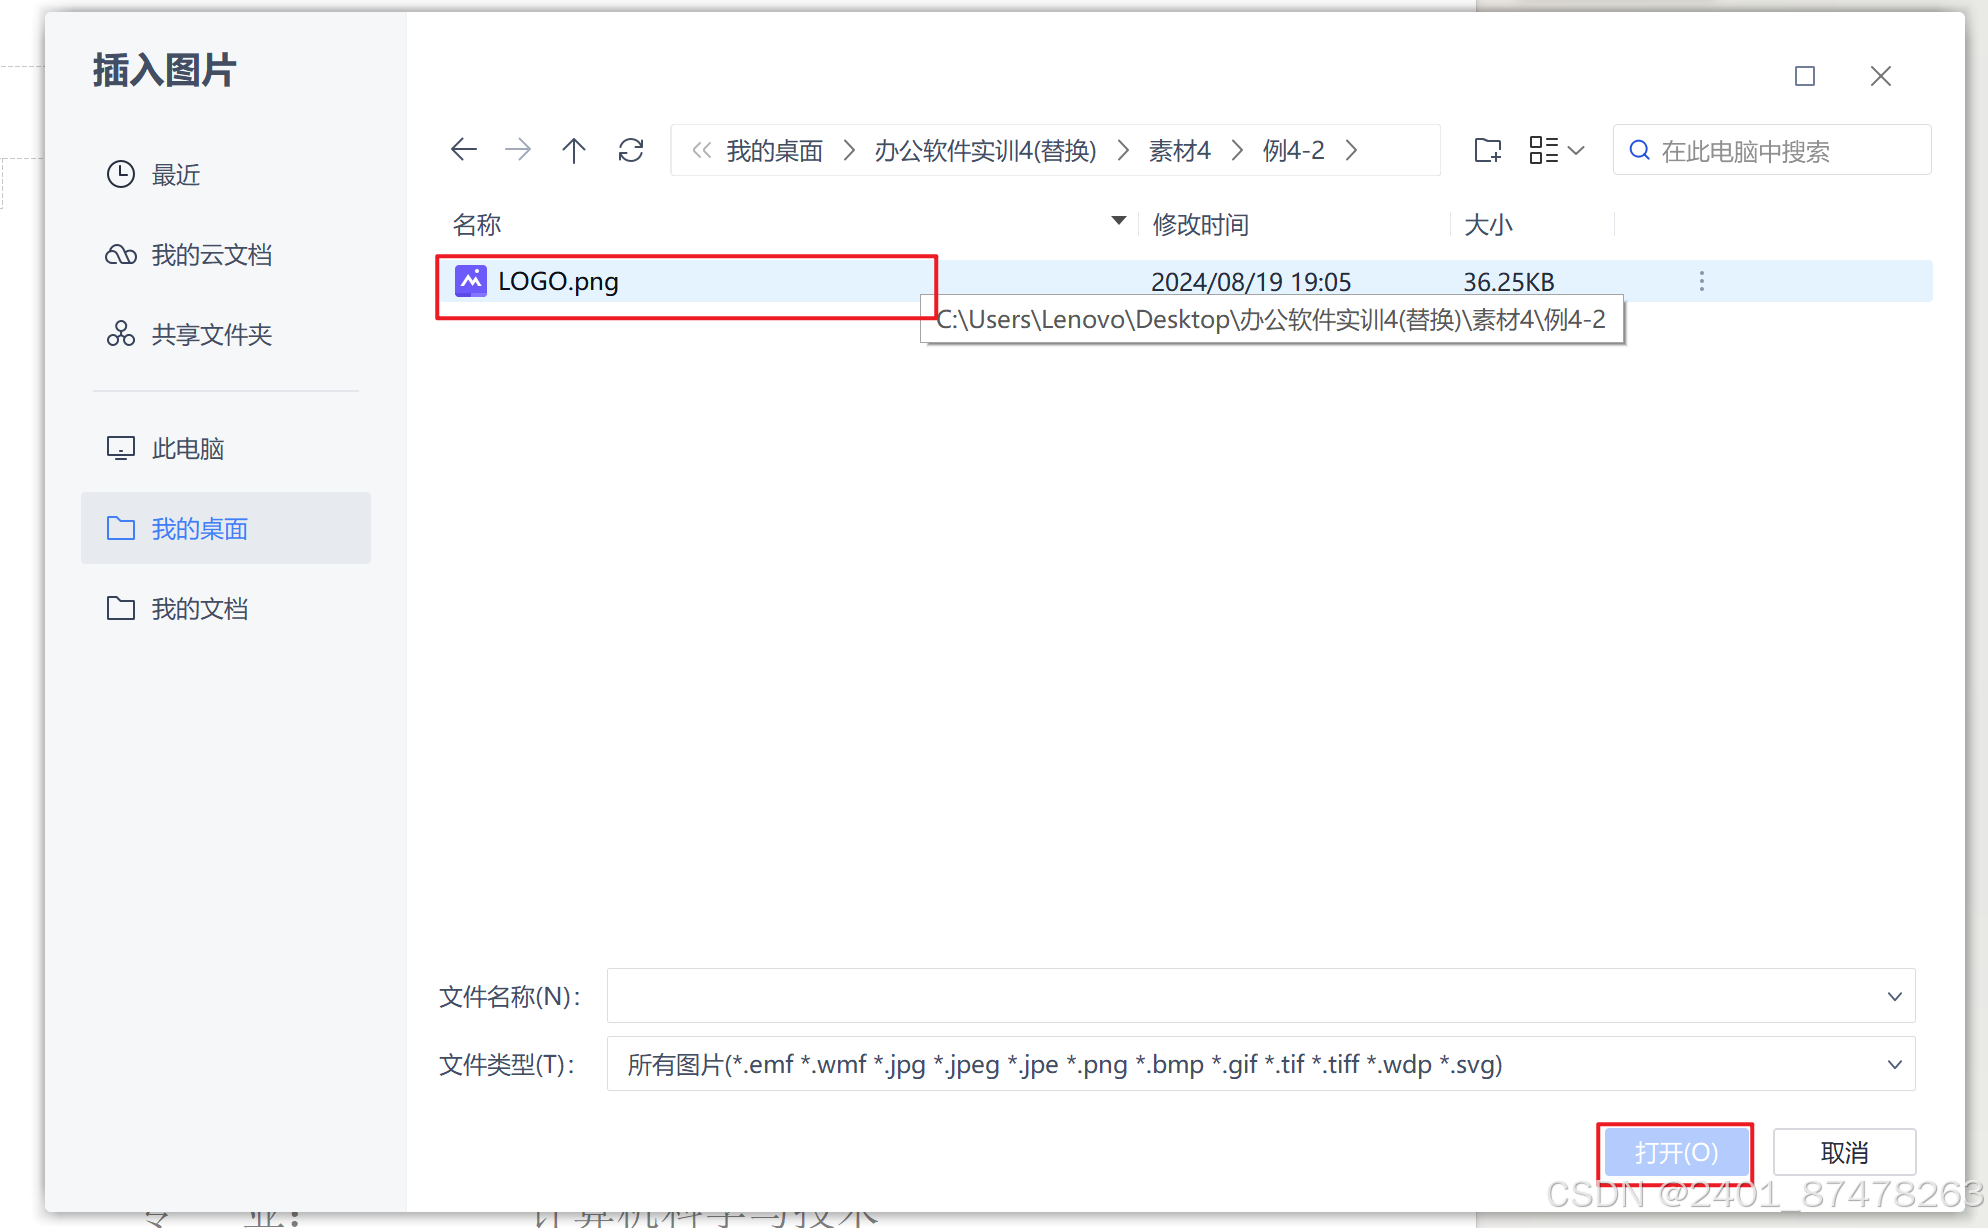
Task: Refresh the current folder listing
Action: click(x=631, y=150)
